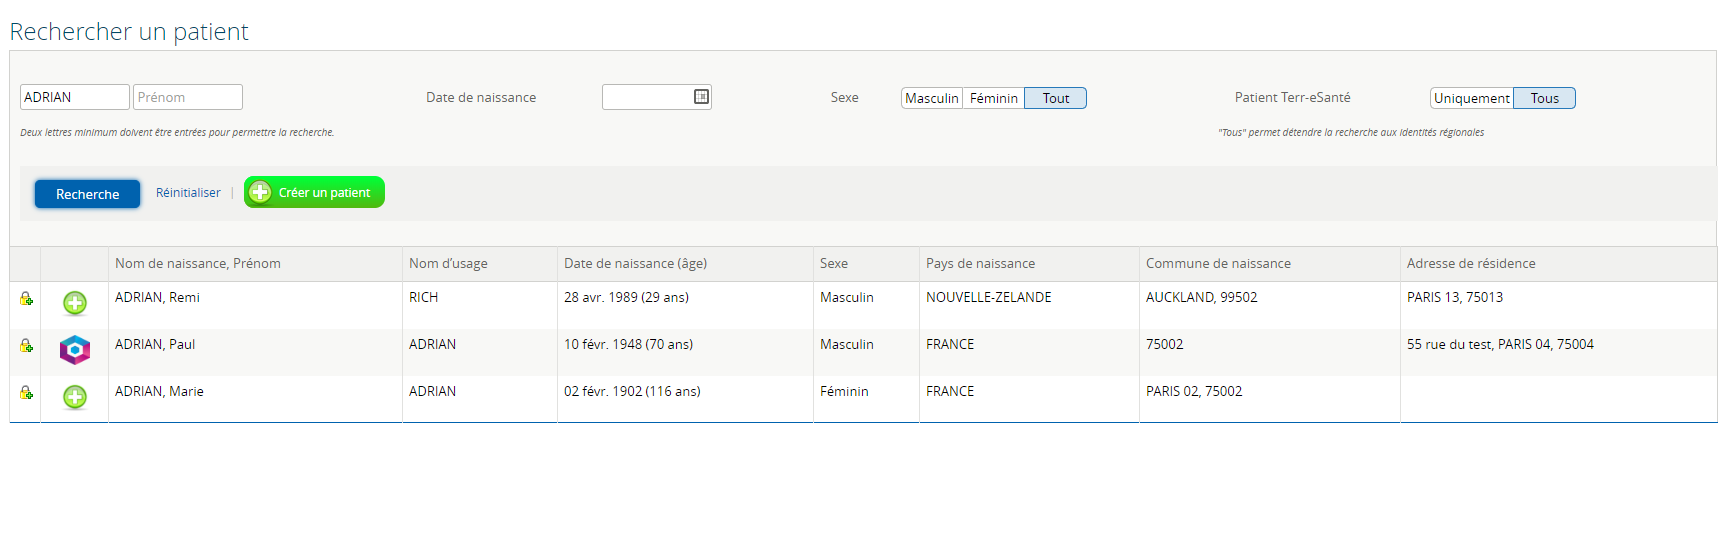The height and width of the screenshot is (548, 1718).
Task: Select Tout in the Sexe filter
Action: click(x=1055, y=98)
